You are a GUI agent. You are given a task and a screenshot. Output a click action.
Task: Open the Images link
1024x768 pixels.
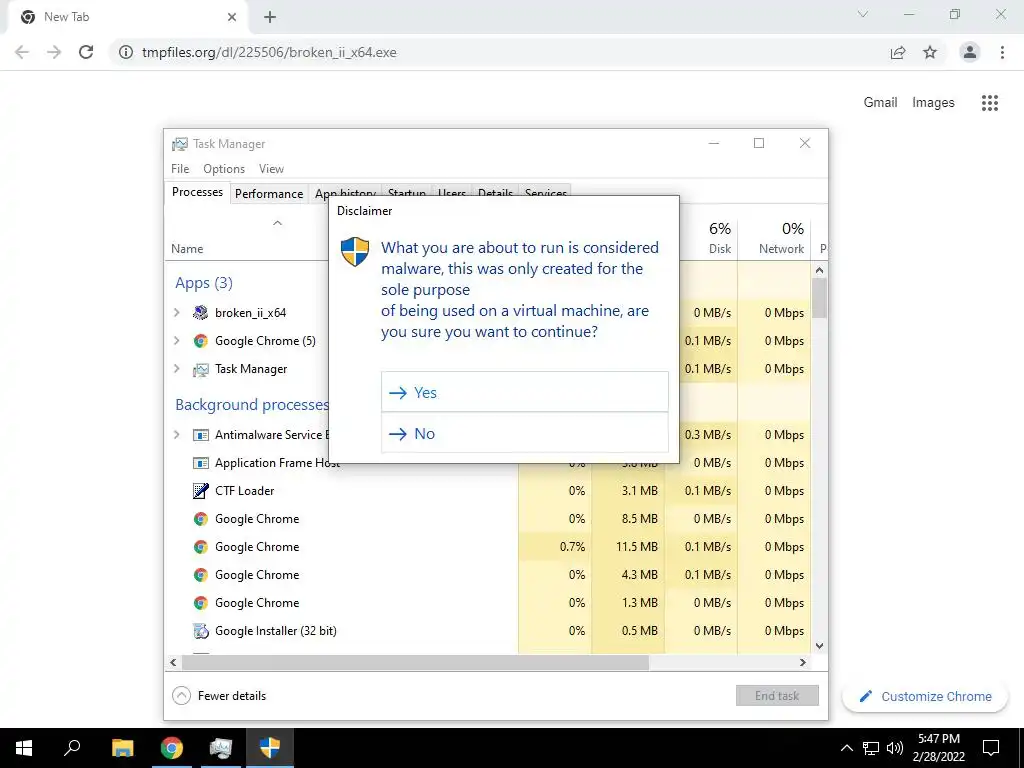[933, 103]
